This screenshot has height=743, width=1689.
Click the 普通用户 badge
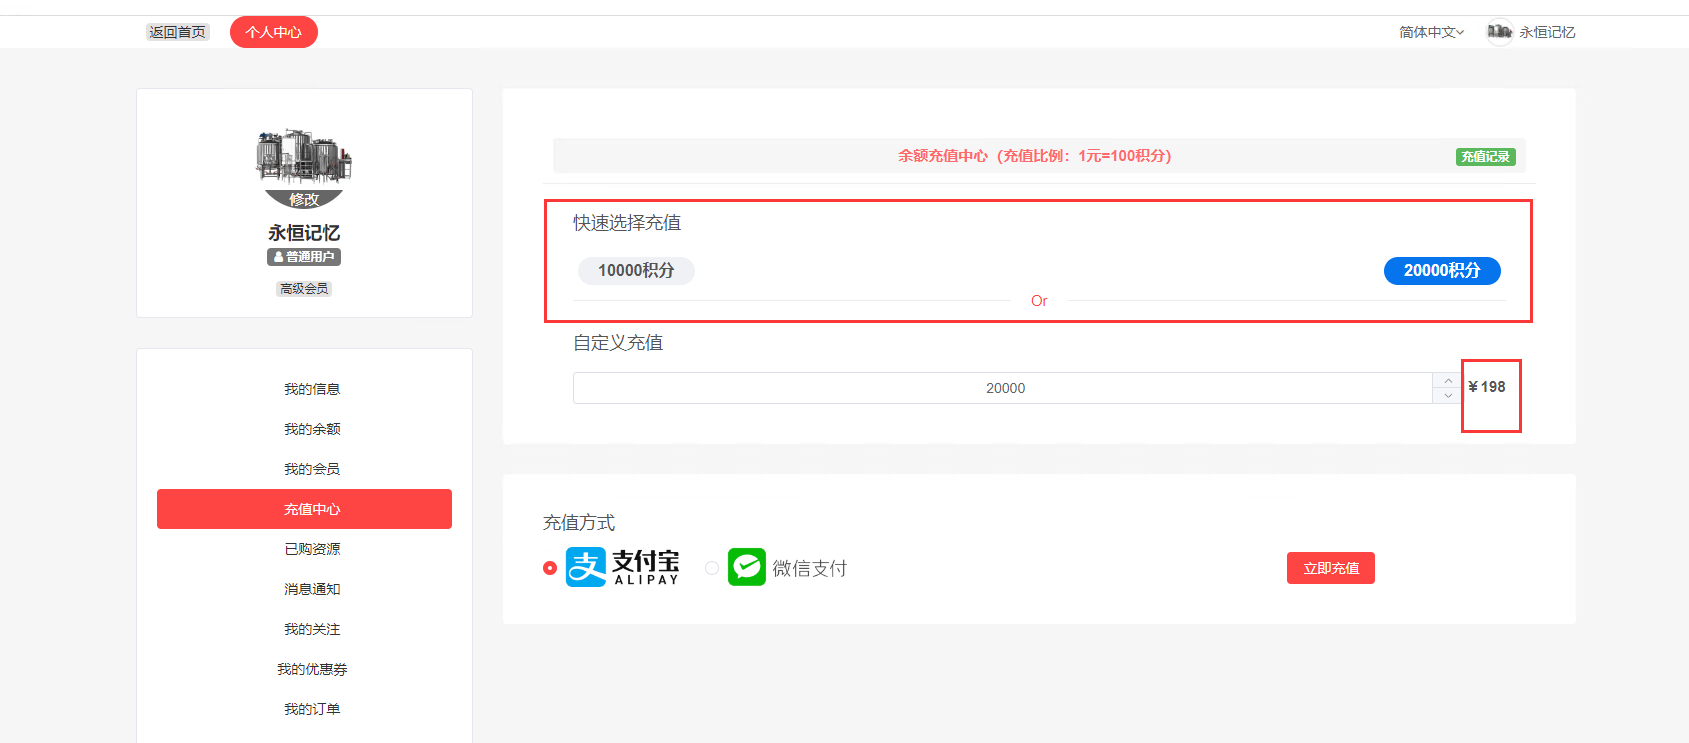(304, 257)
